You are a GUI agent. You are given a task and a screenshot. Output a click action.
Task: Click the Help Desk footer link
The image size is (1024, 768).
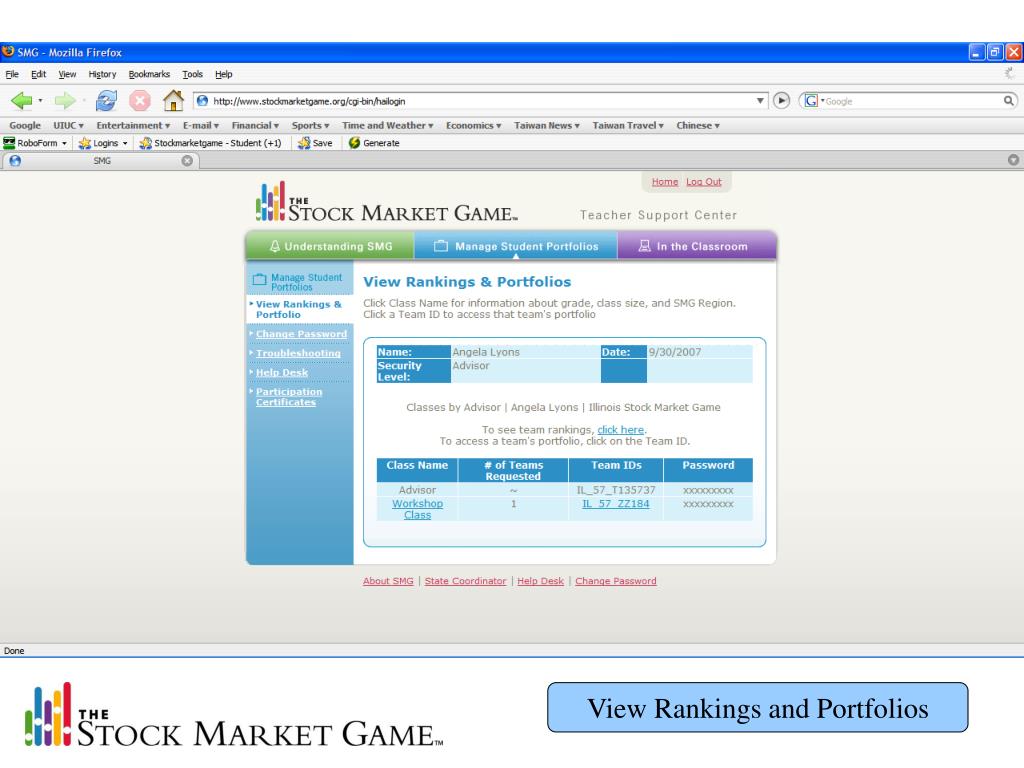540,581
